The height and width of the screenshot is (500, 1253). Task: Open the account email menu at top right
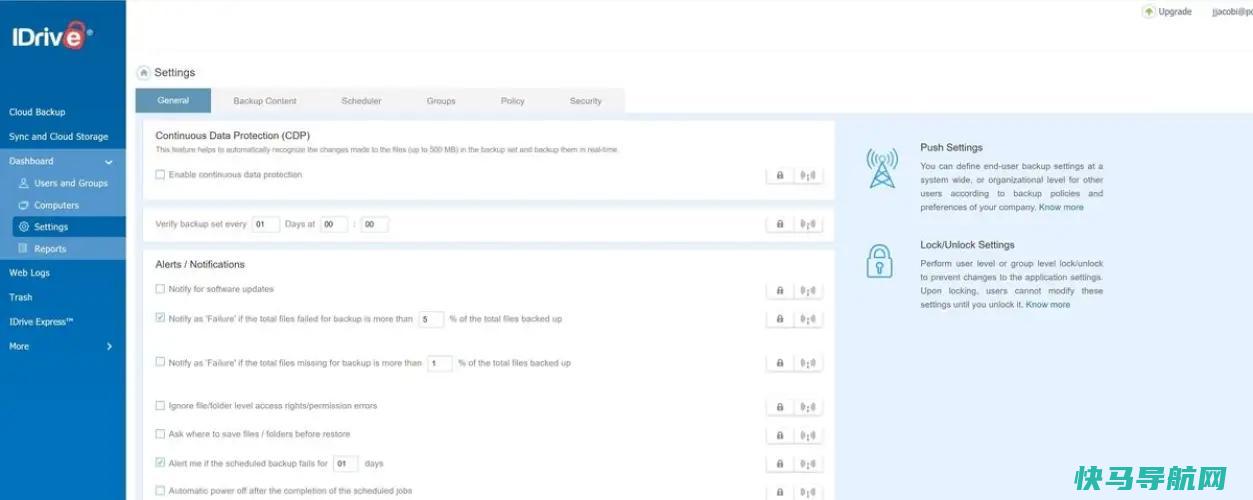[1232, 12]
